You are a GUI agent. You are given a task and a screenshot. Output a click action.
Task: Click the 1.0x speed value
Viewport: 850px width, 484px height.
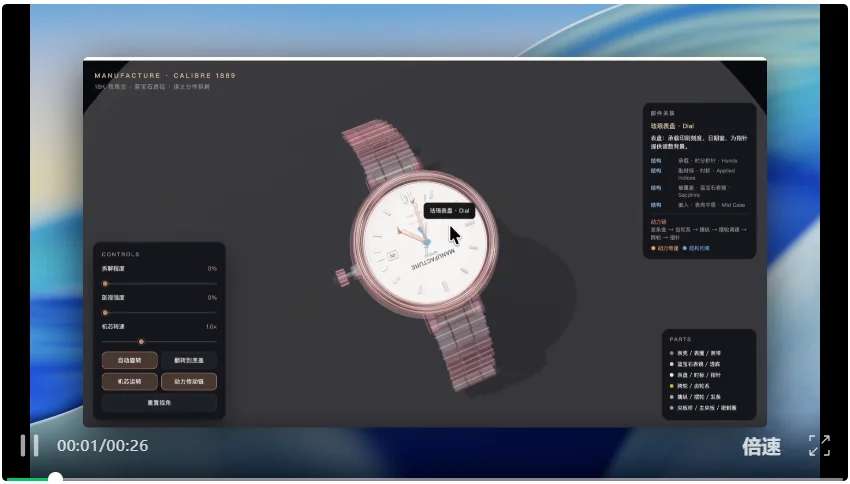pos(211,327)
